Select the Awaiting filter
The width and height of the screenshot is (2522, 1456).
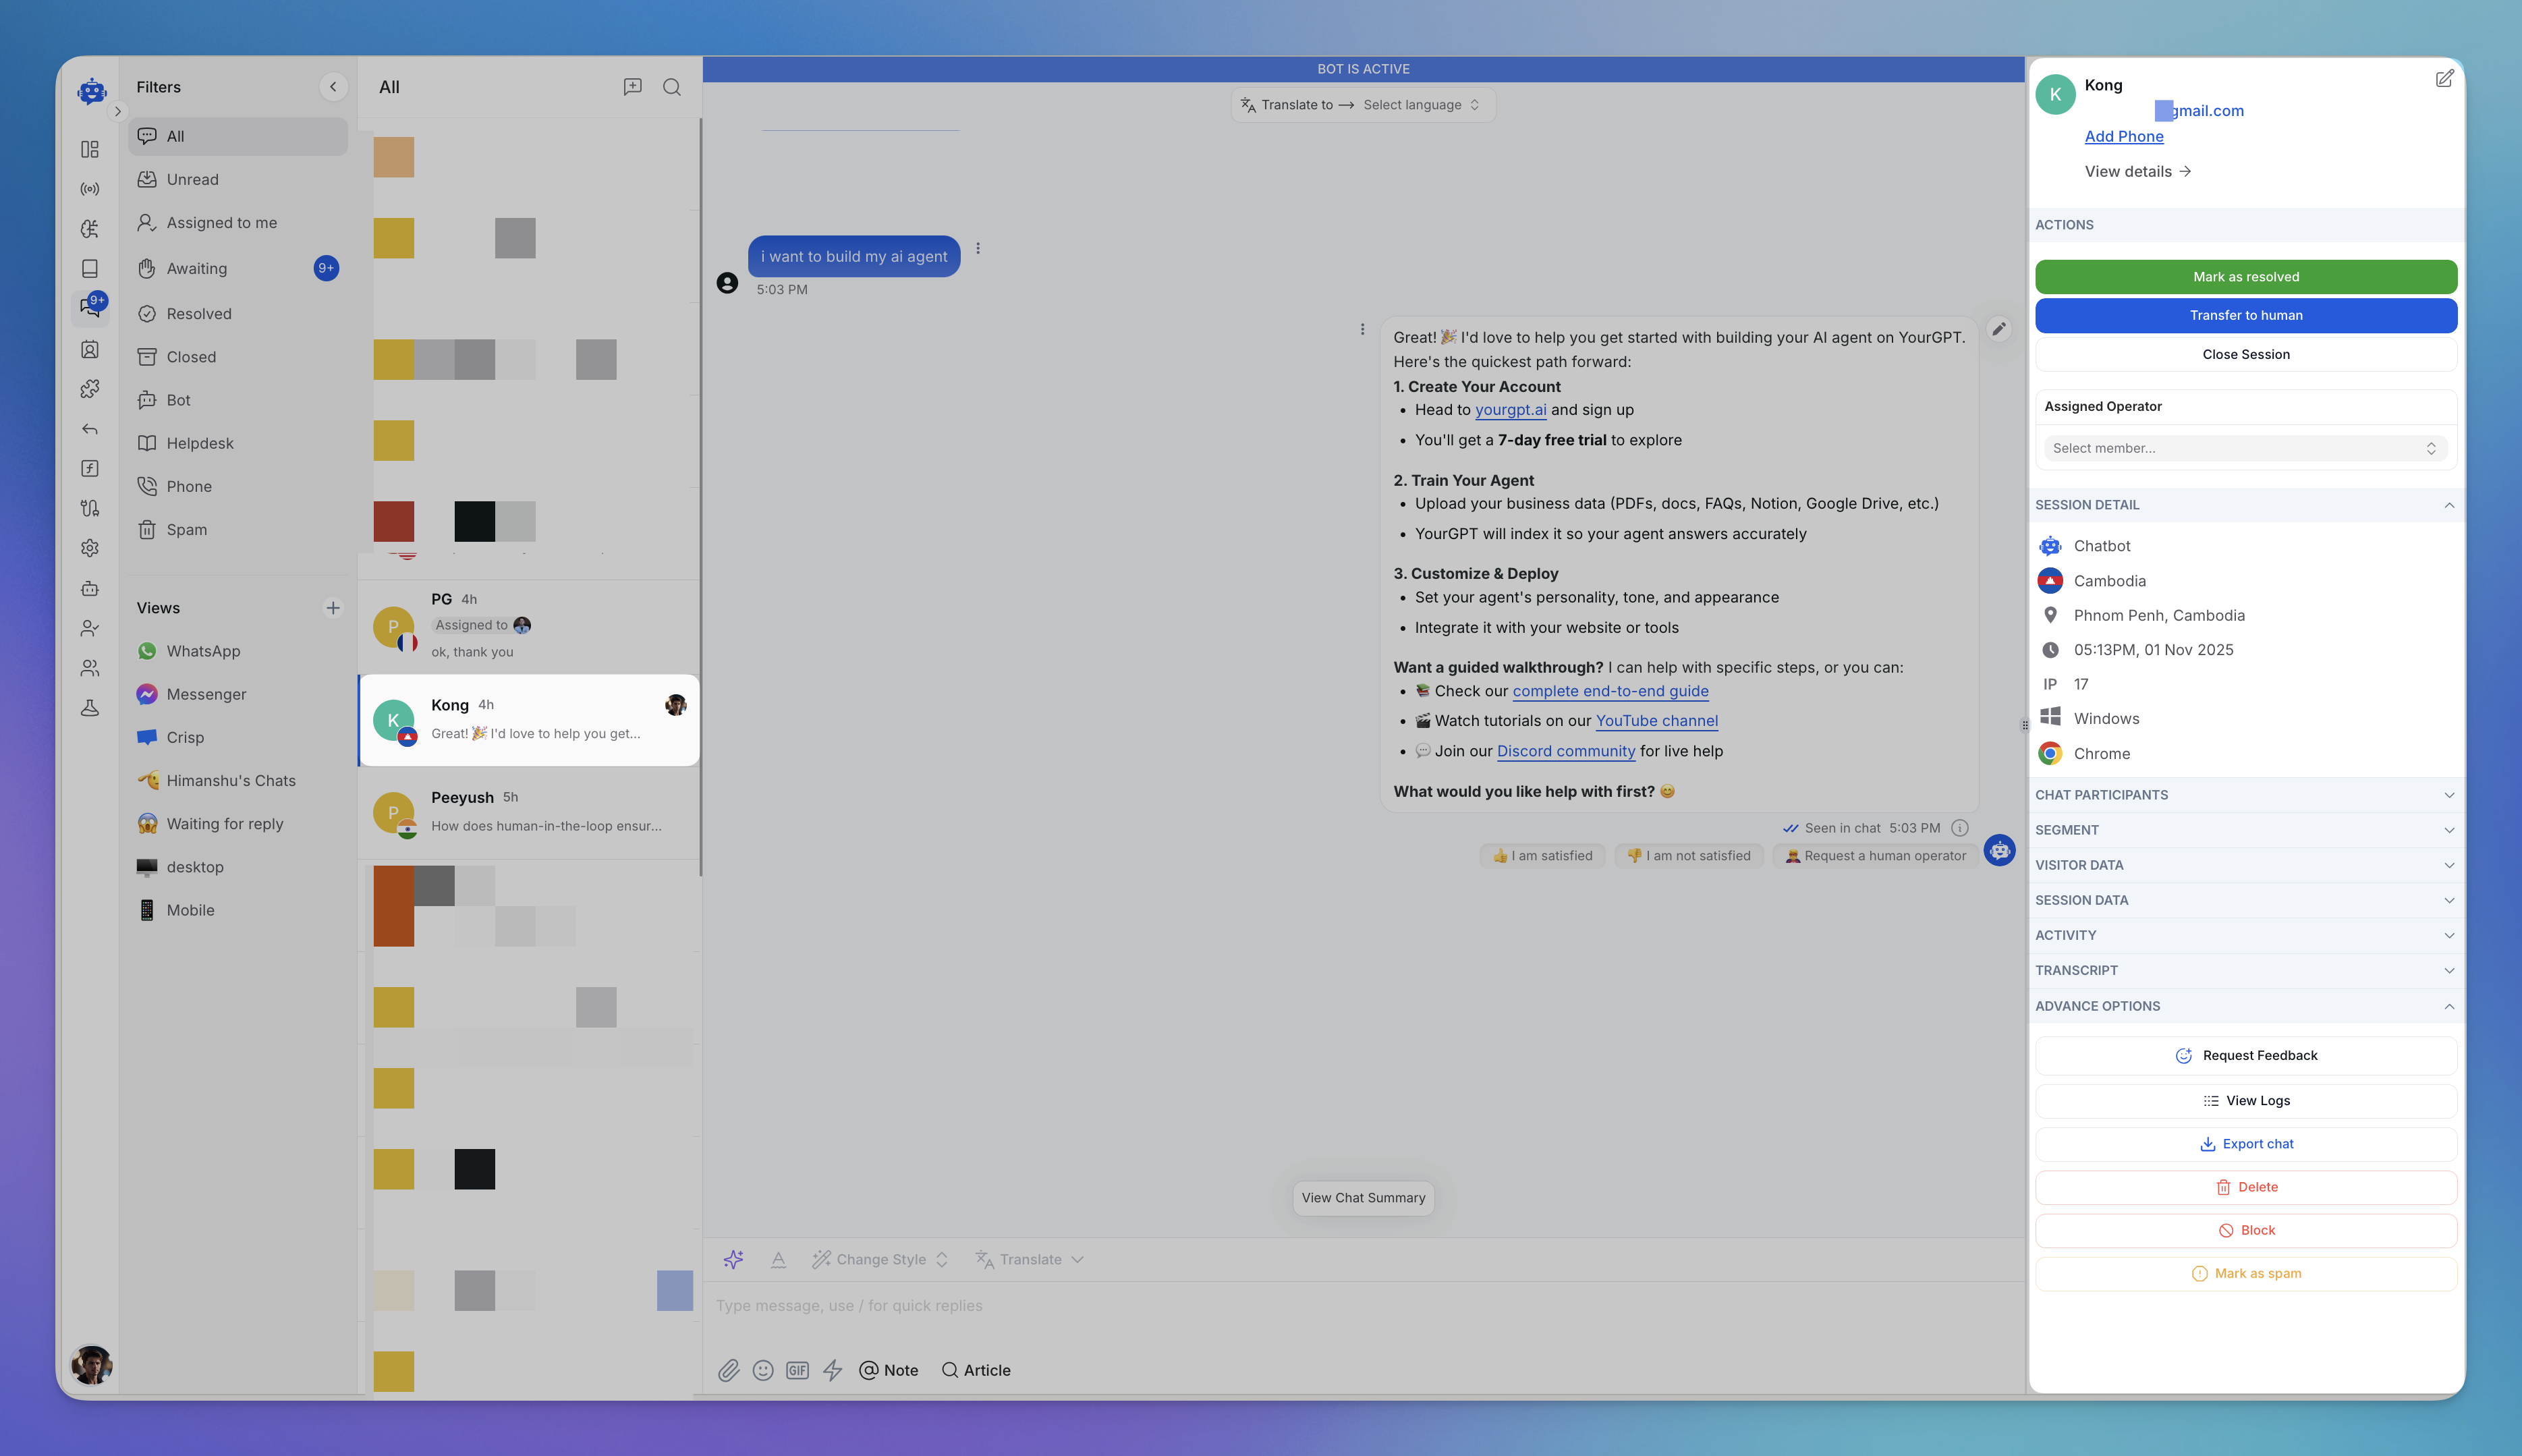197,268
